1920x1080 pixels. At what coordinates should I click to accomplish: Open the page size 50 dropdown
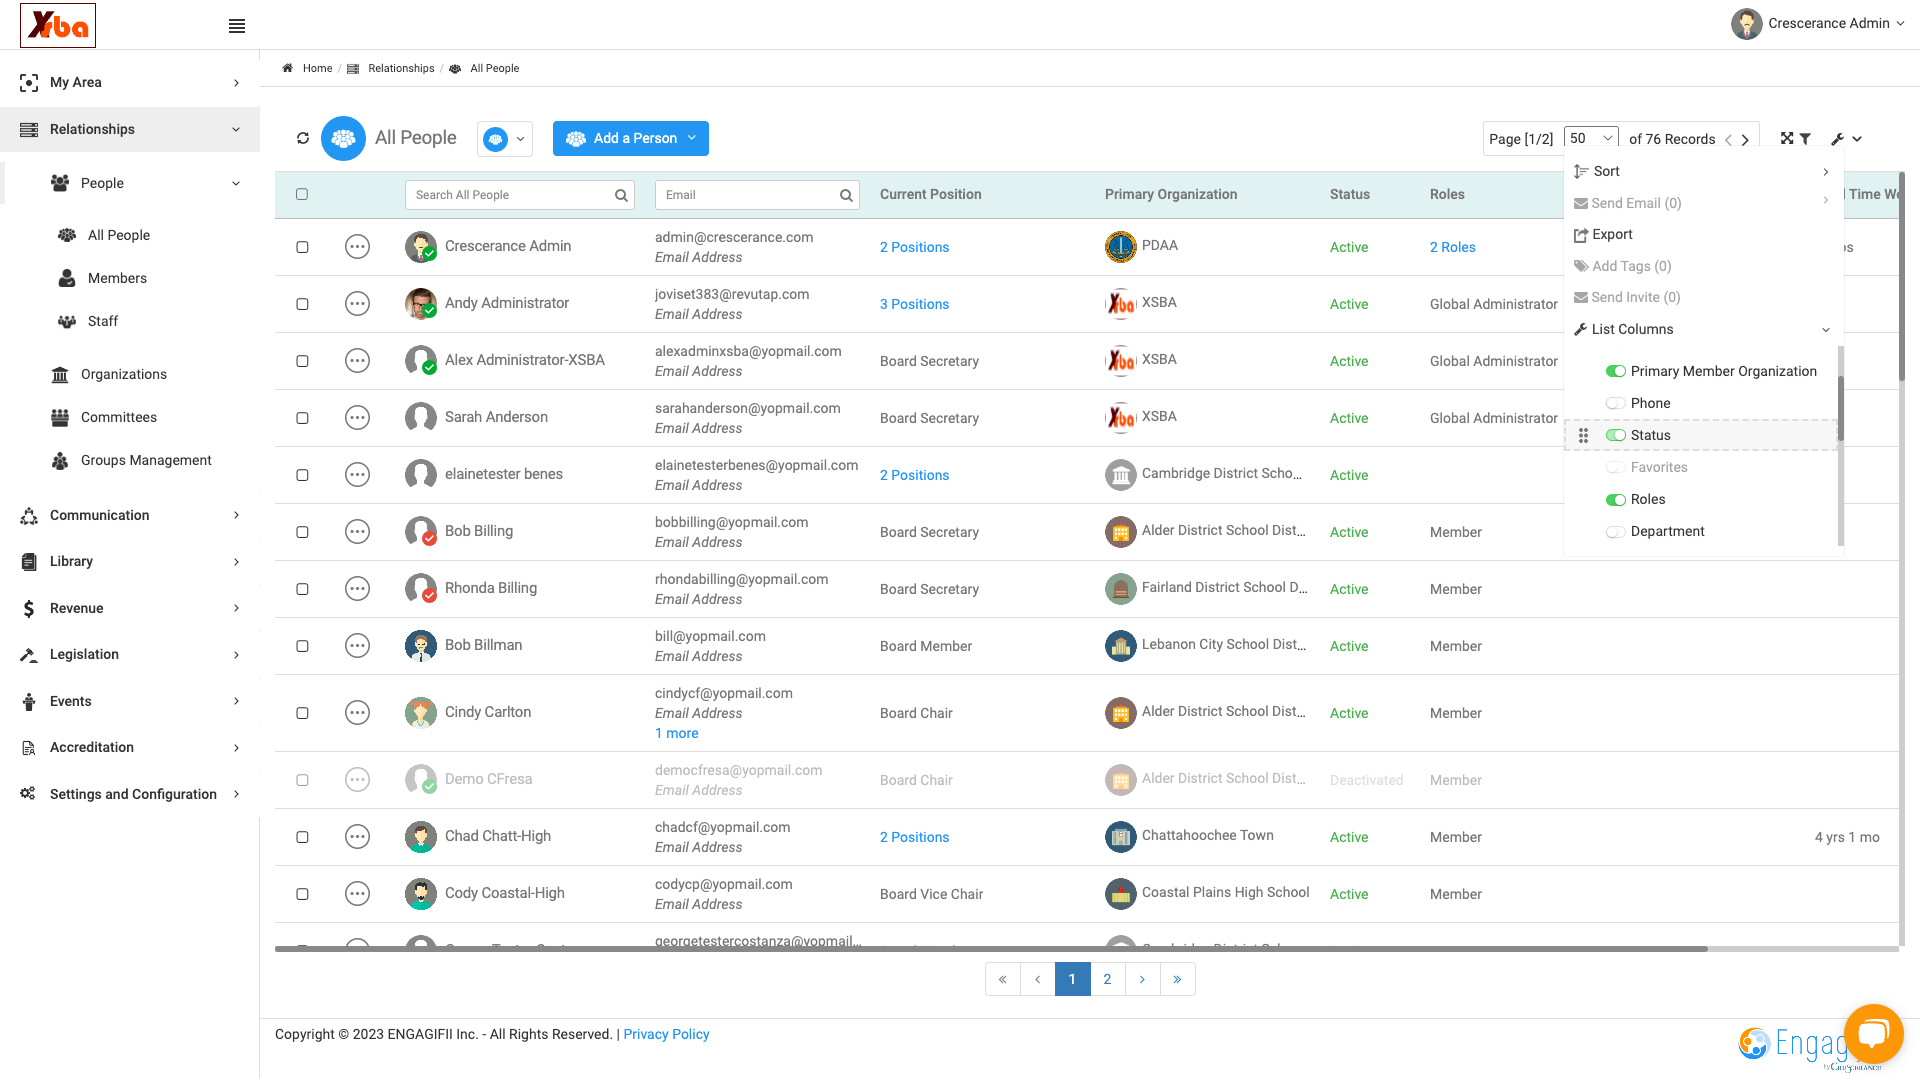(1591, 138)
